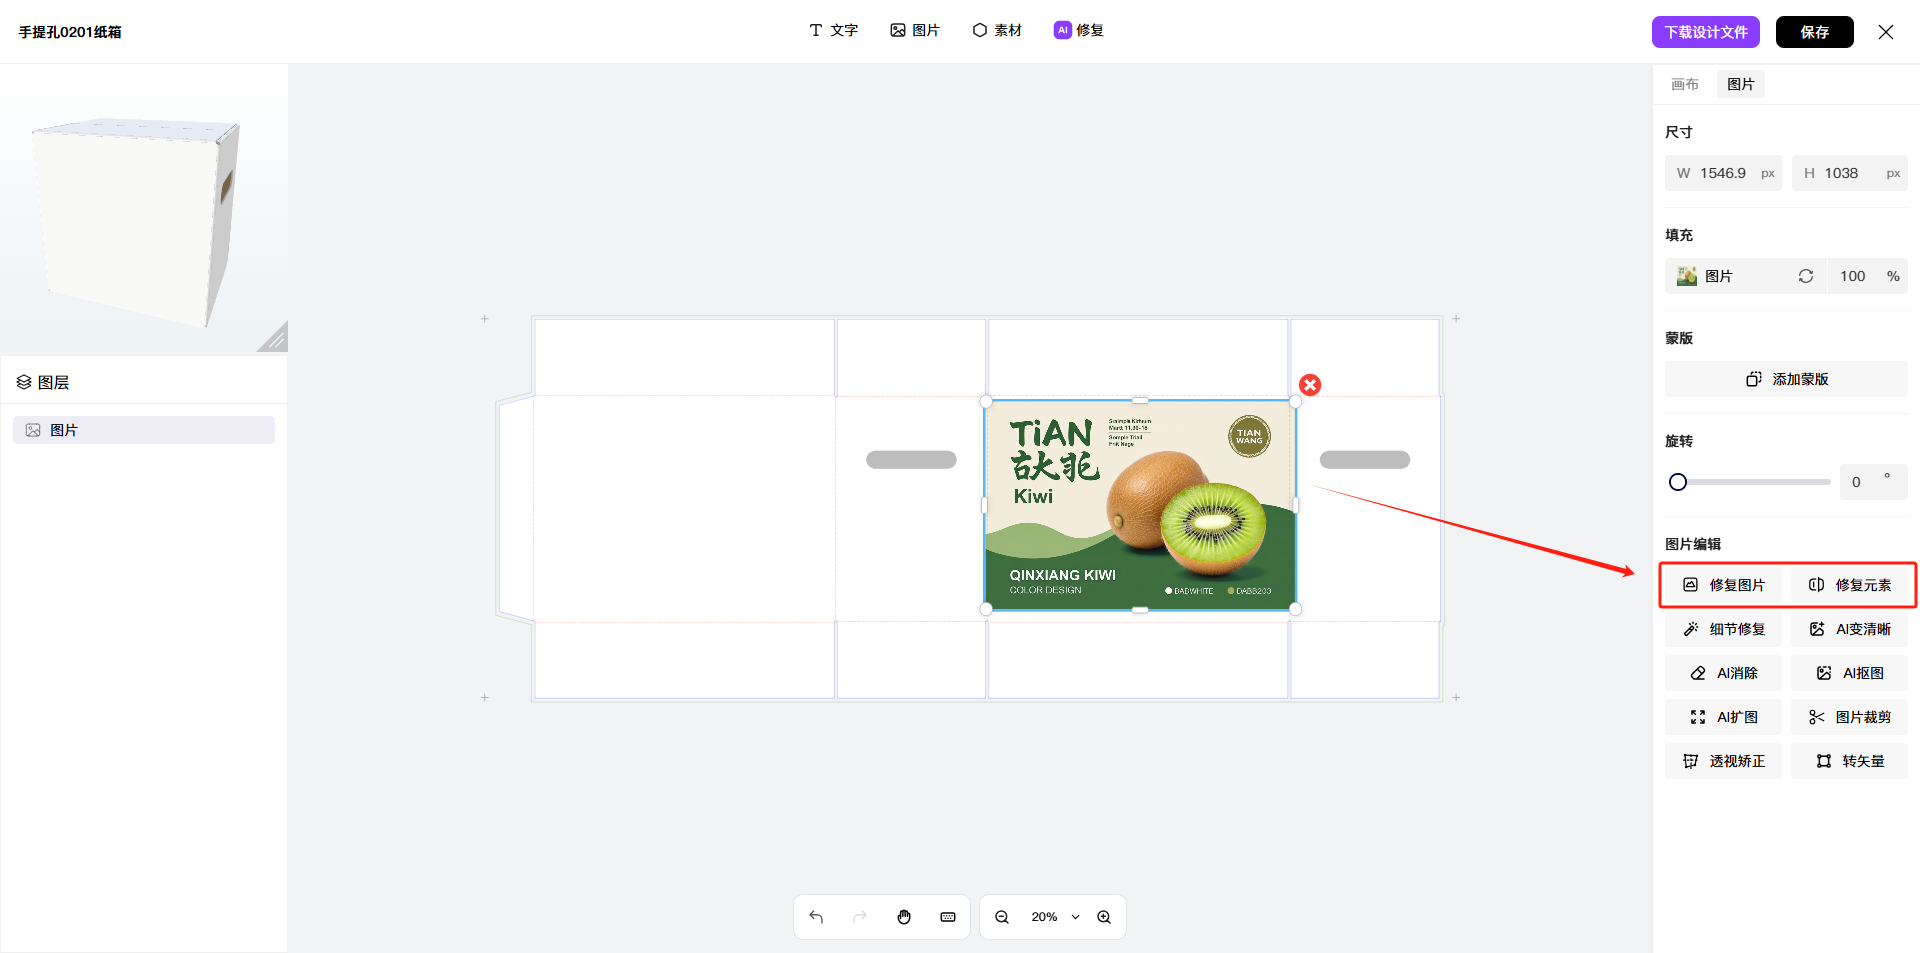
Task: Click the bottom-right resize handle of kiwi image
Action: (1295, 609)
